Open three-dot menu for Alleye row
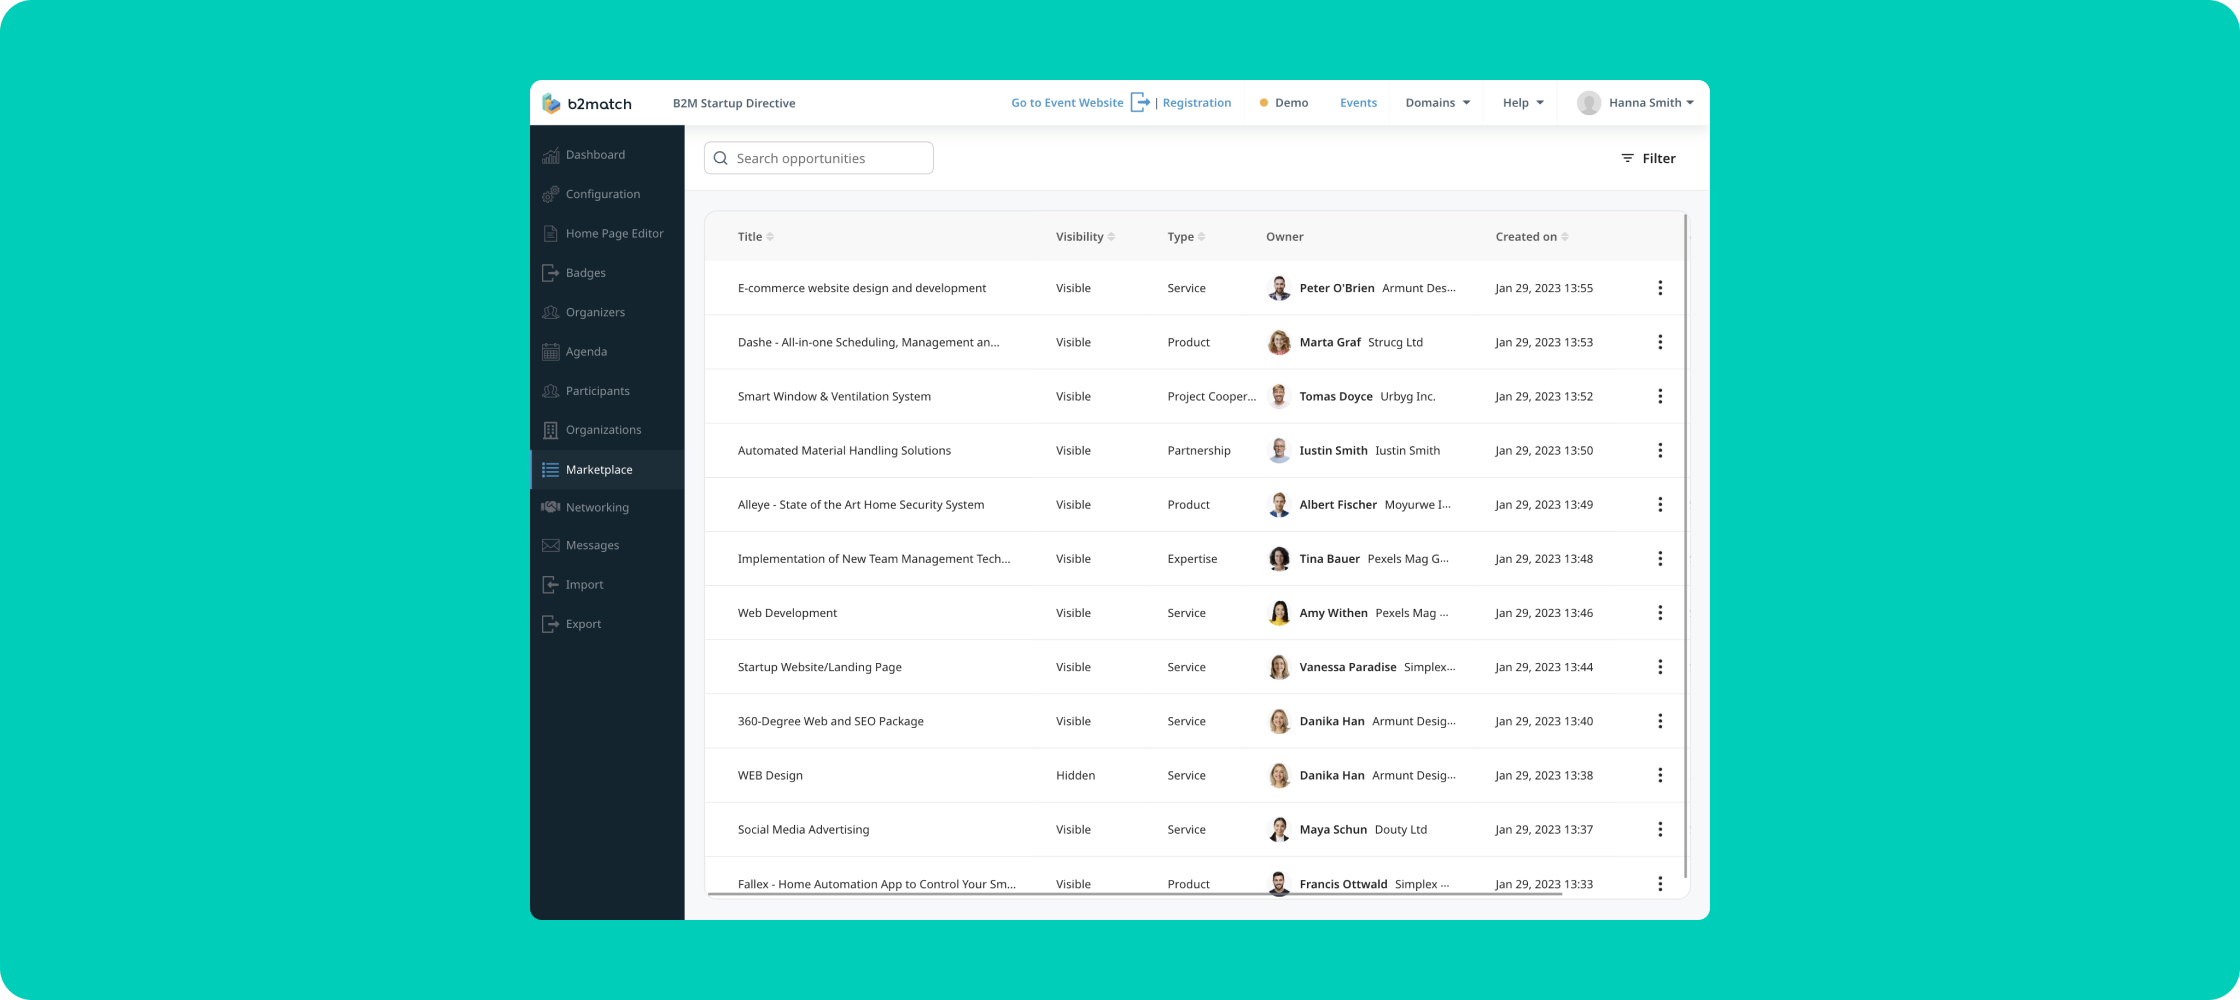 [1660, 504]
